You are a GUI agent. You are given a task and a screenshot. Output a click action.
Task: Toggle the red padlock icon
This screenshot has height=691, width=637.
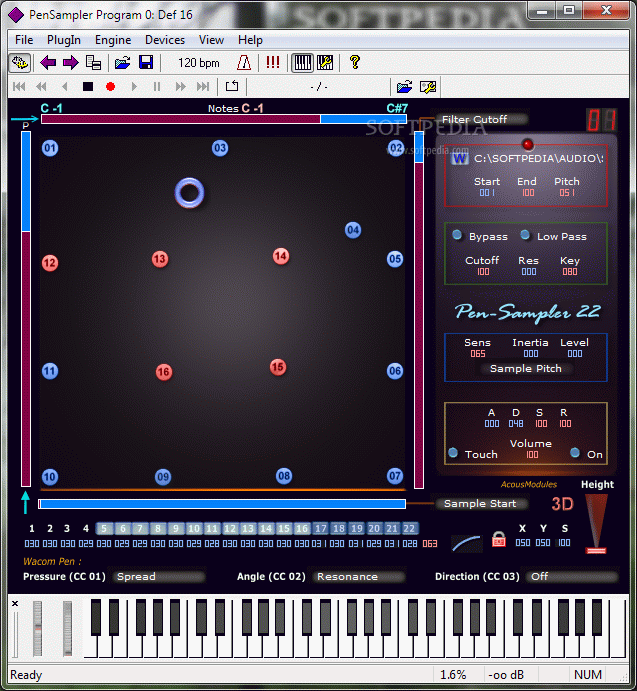(499, 539)
